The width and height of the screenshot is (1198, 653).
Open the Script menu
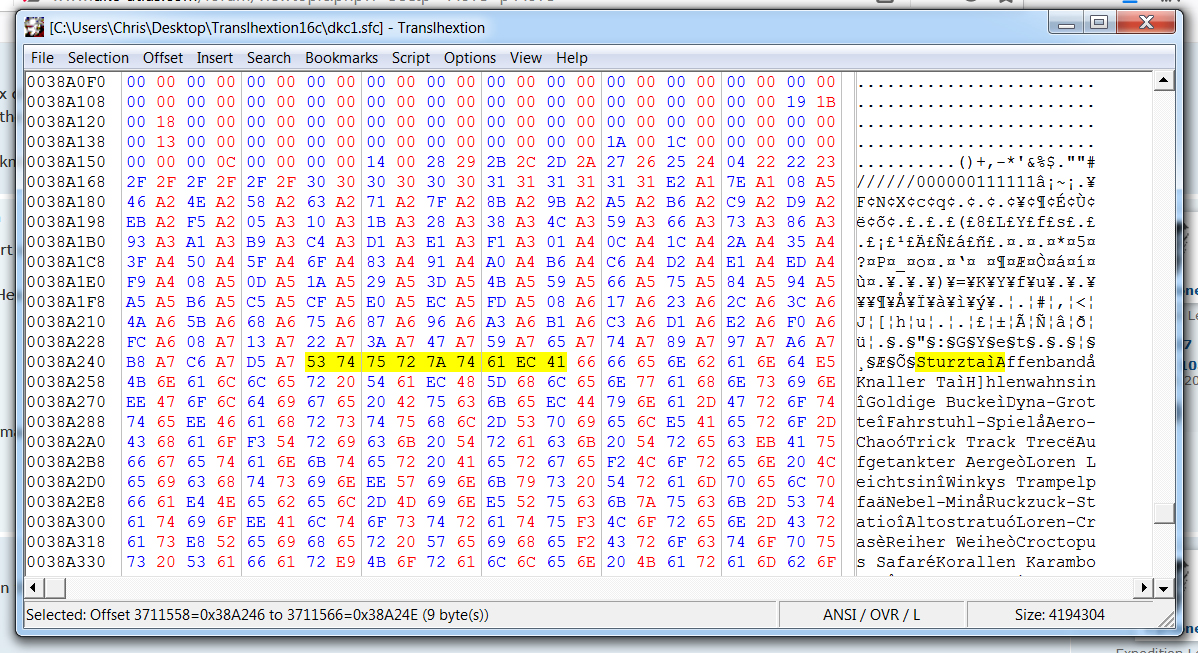[x=411, y=58]
